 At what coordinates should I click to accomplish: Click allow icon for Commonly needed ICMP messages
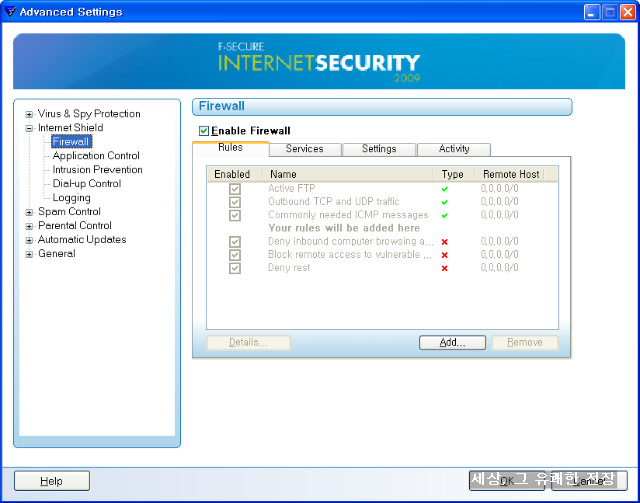[445, 215]
